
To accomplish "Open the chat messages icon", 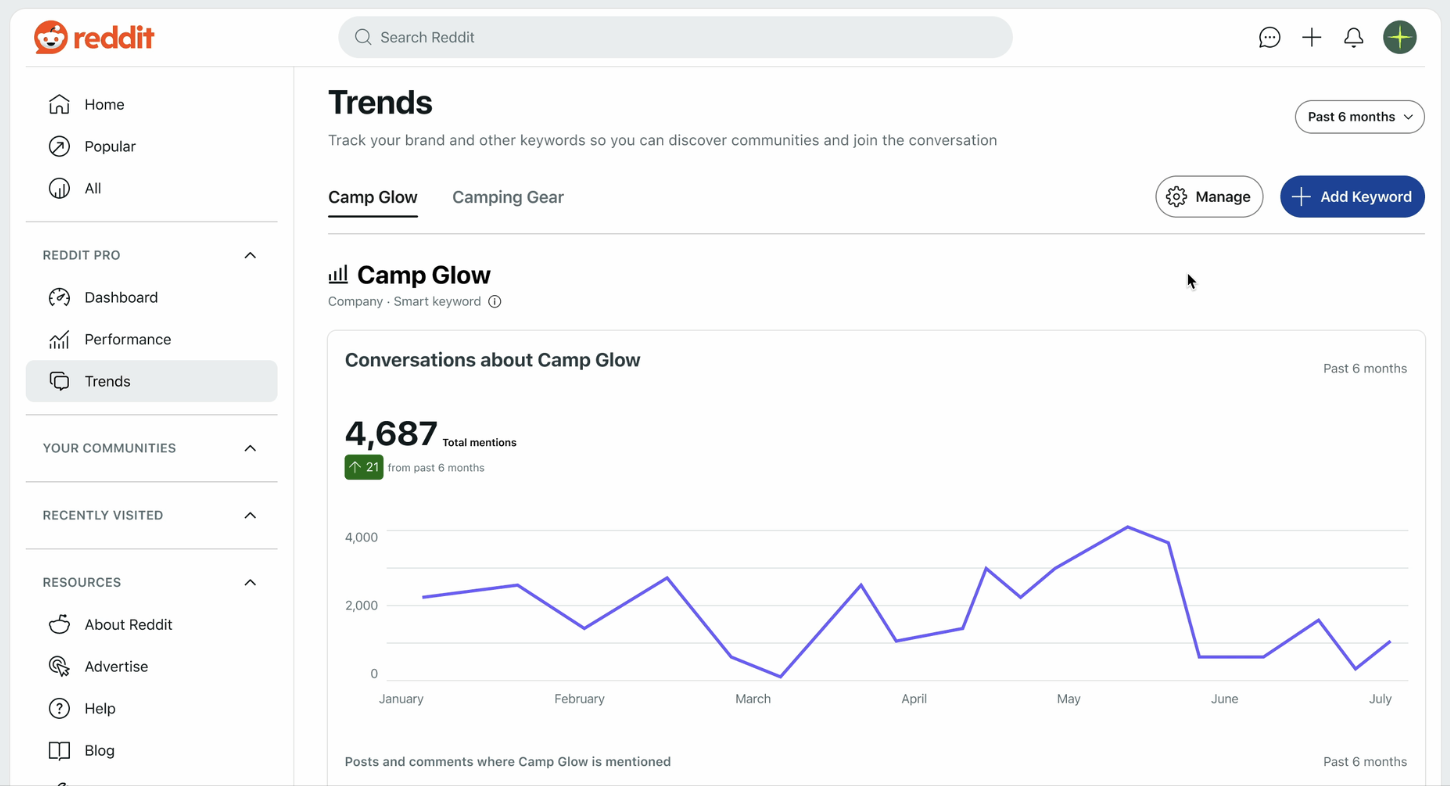I will (x=1269, y=37).
